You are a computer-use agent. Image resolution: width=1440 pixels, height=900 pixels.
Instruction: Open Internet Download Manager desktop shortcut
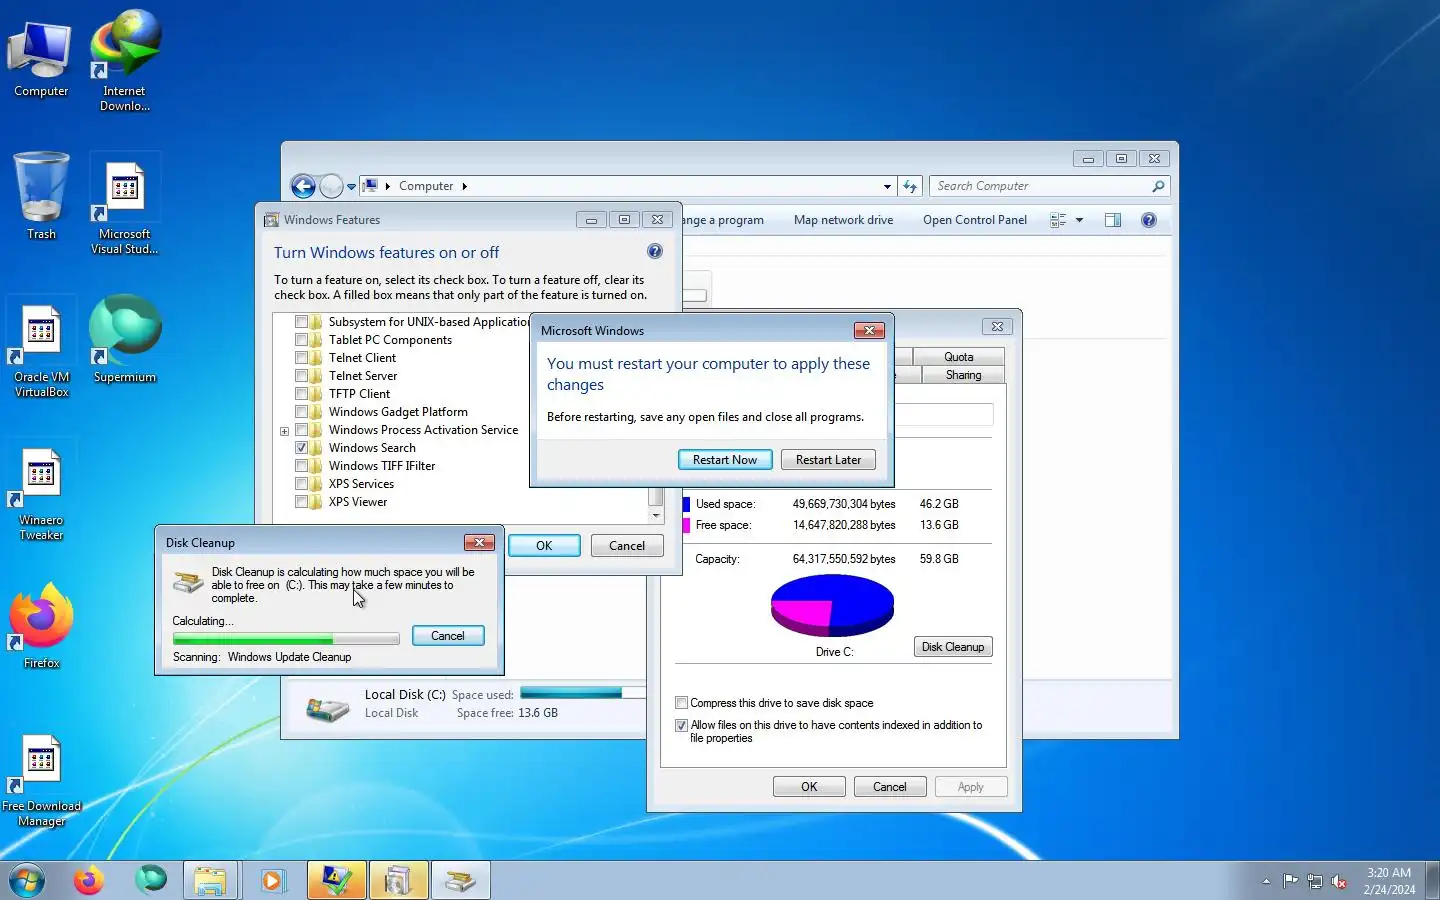pos(125,60)
